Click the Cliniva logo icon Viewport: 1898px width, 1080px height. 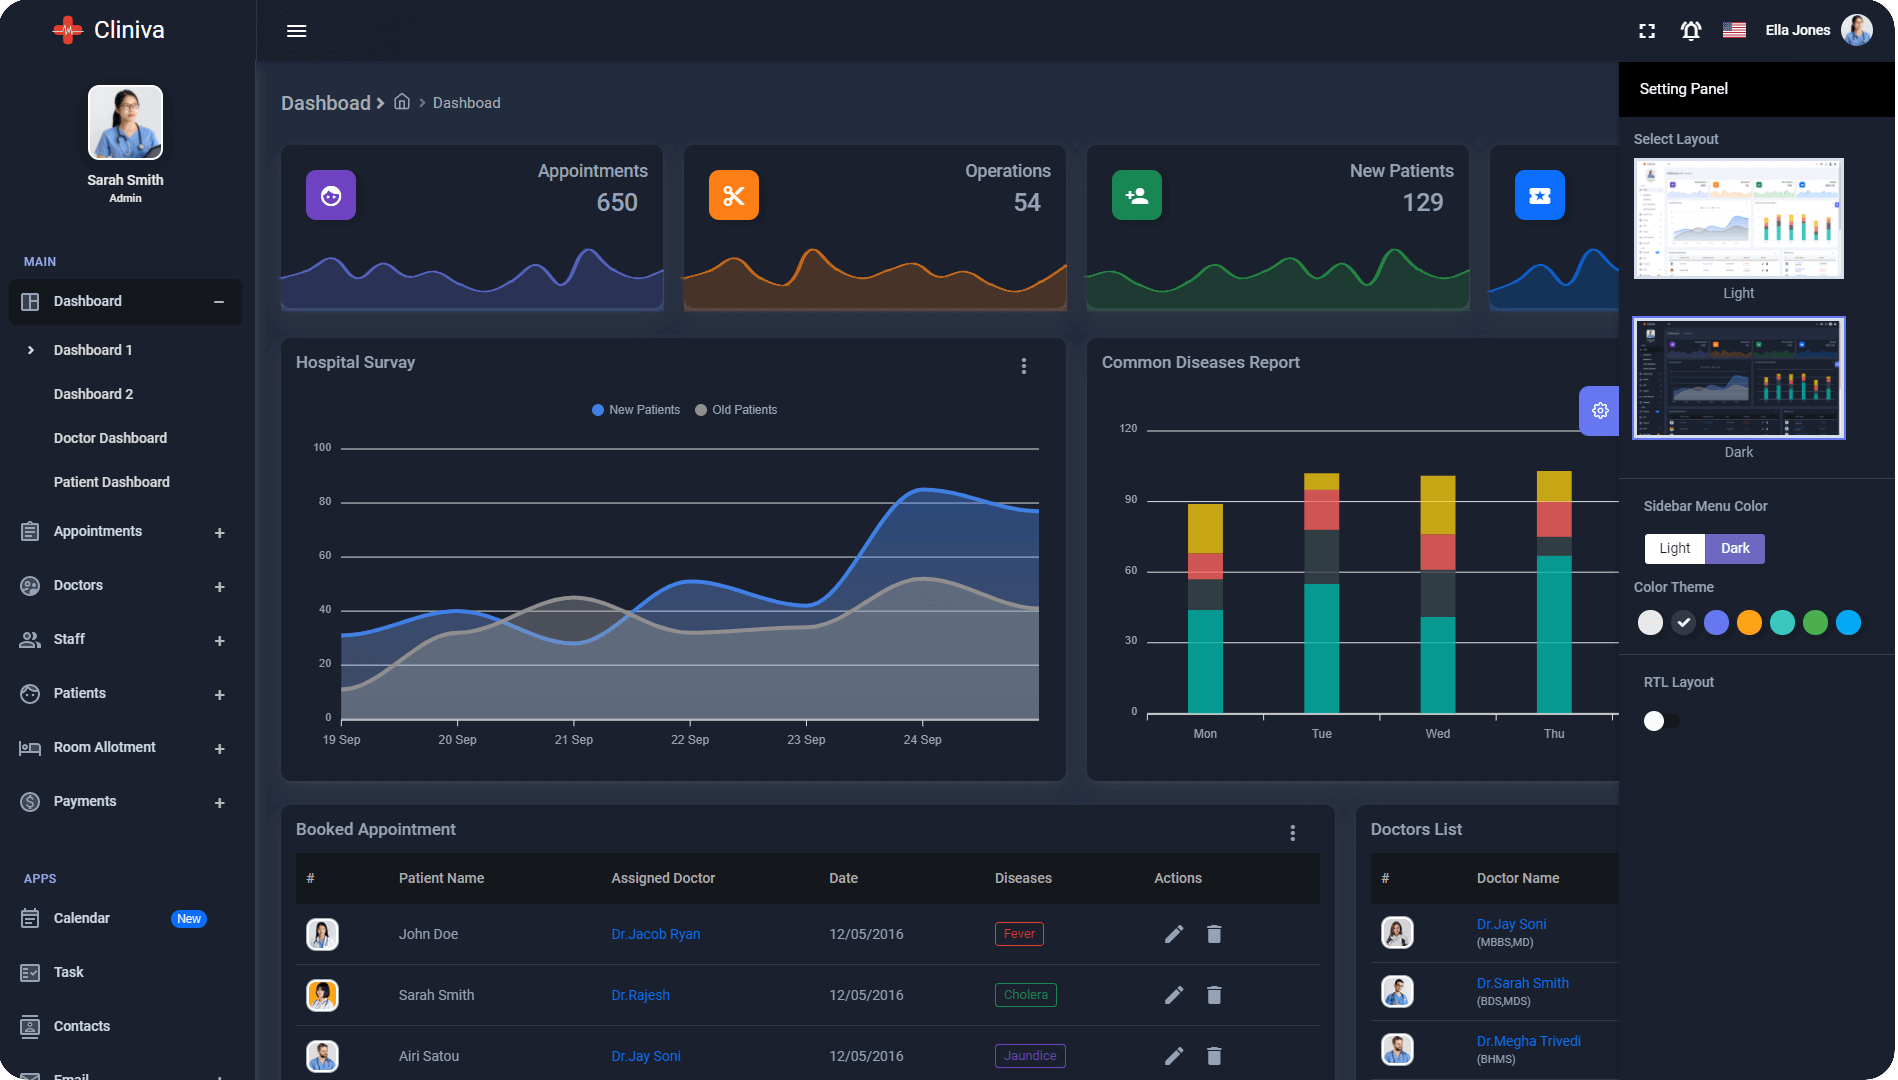pos(68,30)
